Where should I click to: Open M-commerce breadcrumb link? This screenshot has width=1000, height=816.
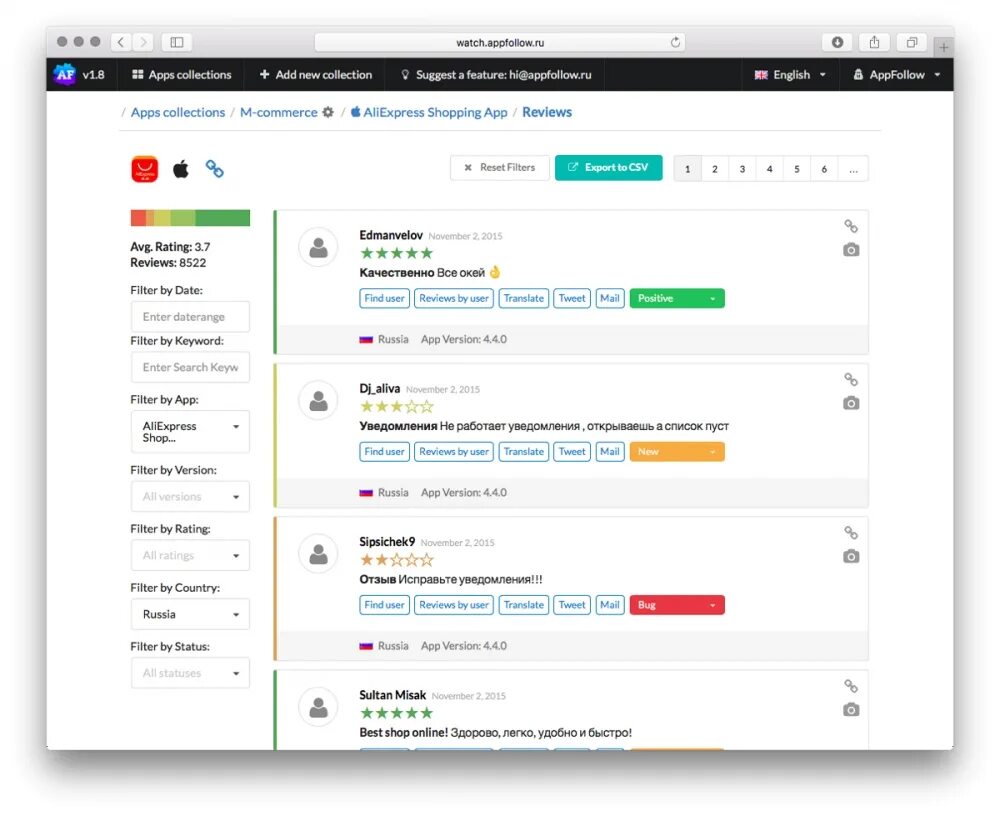coord(279,112)
